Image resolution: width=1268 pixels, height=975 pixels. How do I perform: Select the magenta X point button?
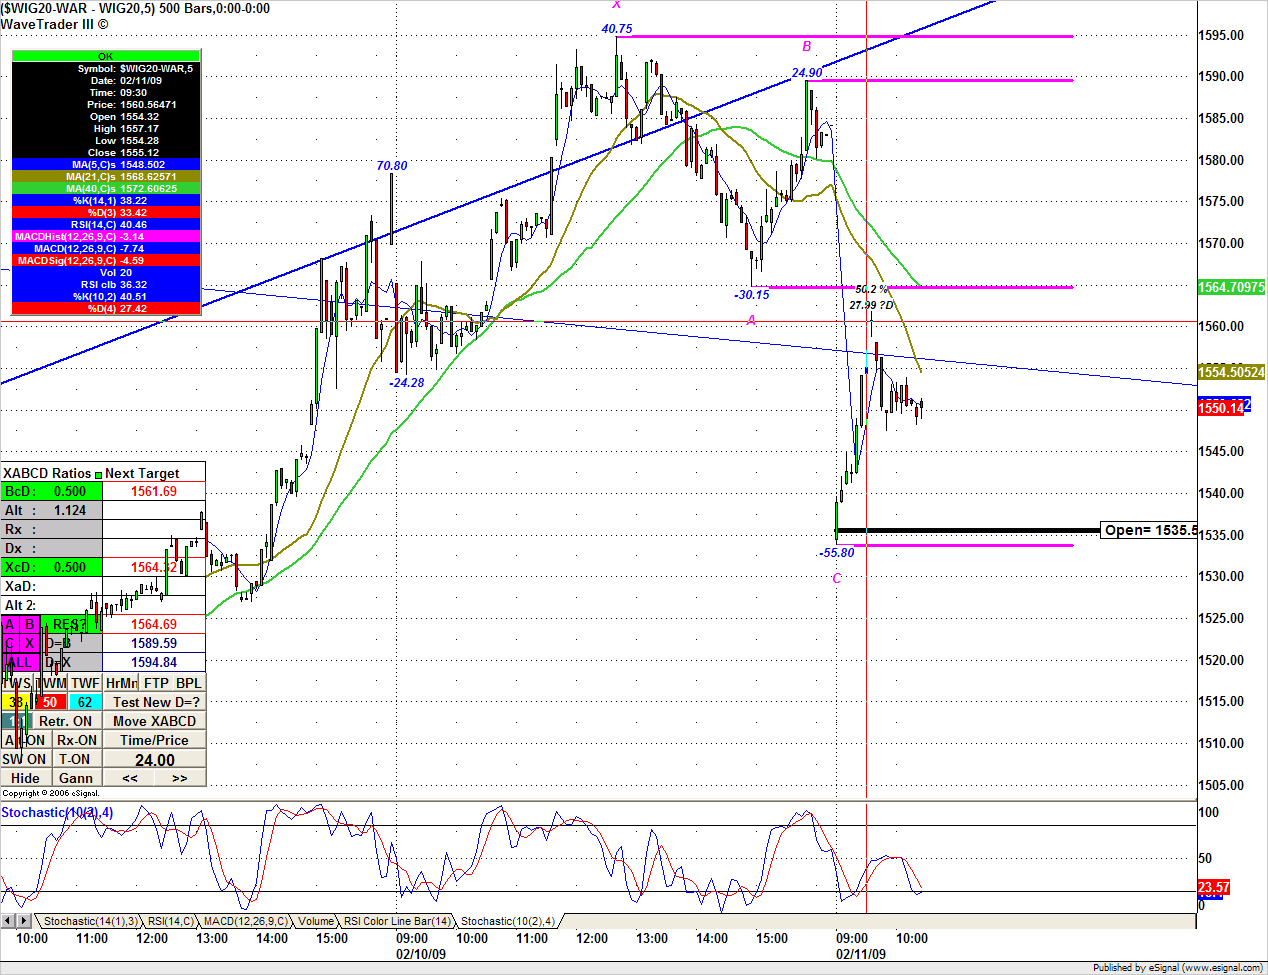(x=29, y=643)
